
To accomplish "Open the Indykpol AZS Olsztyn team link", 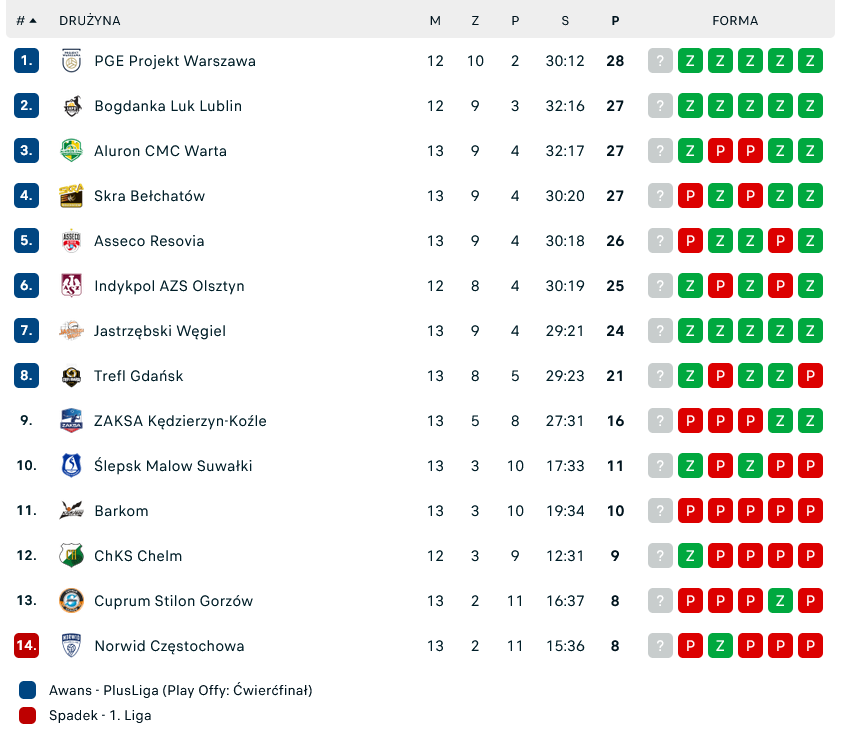I will pyautogui.click(x=169, y=286).
